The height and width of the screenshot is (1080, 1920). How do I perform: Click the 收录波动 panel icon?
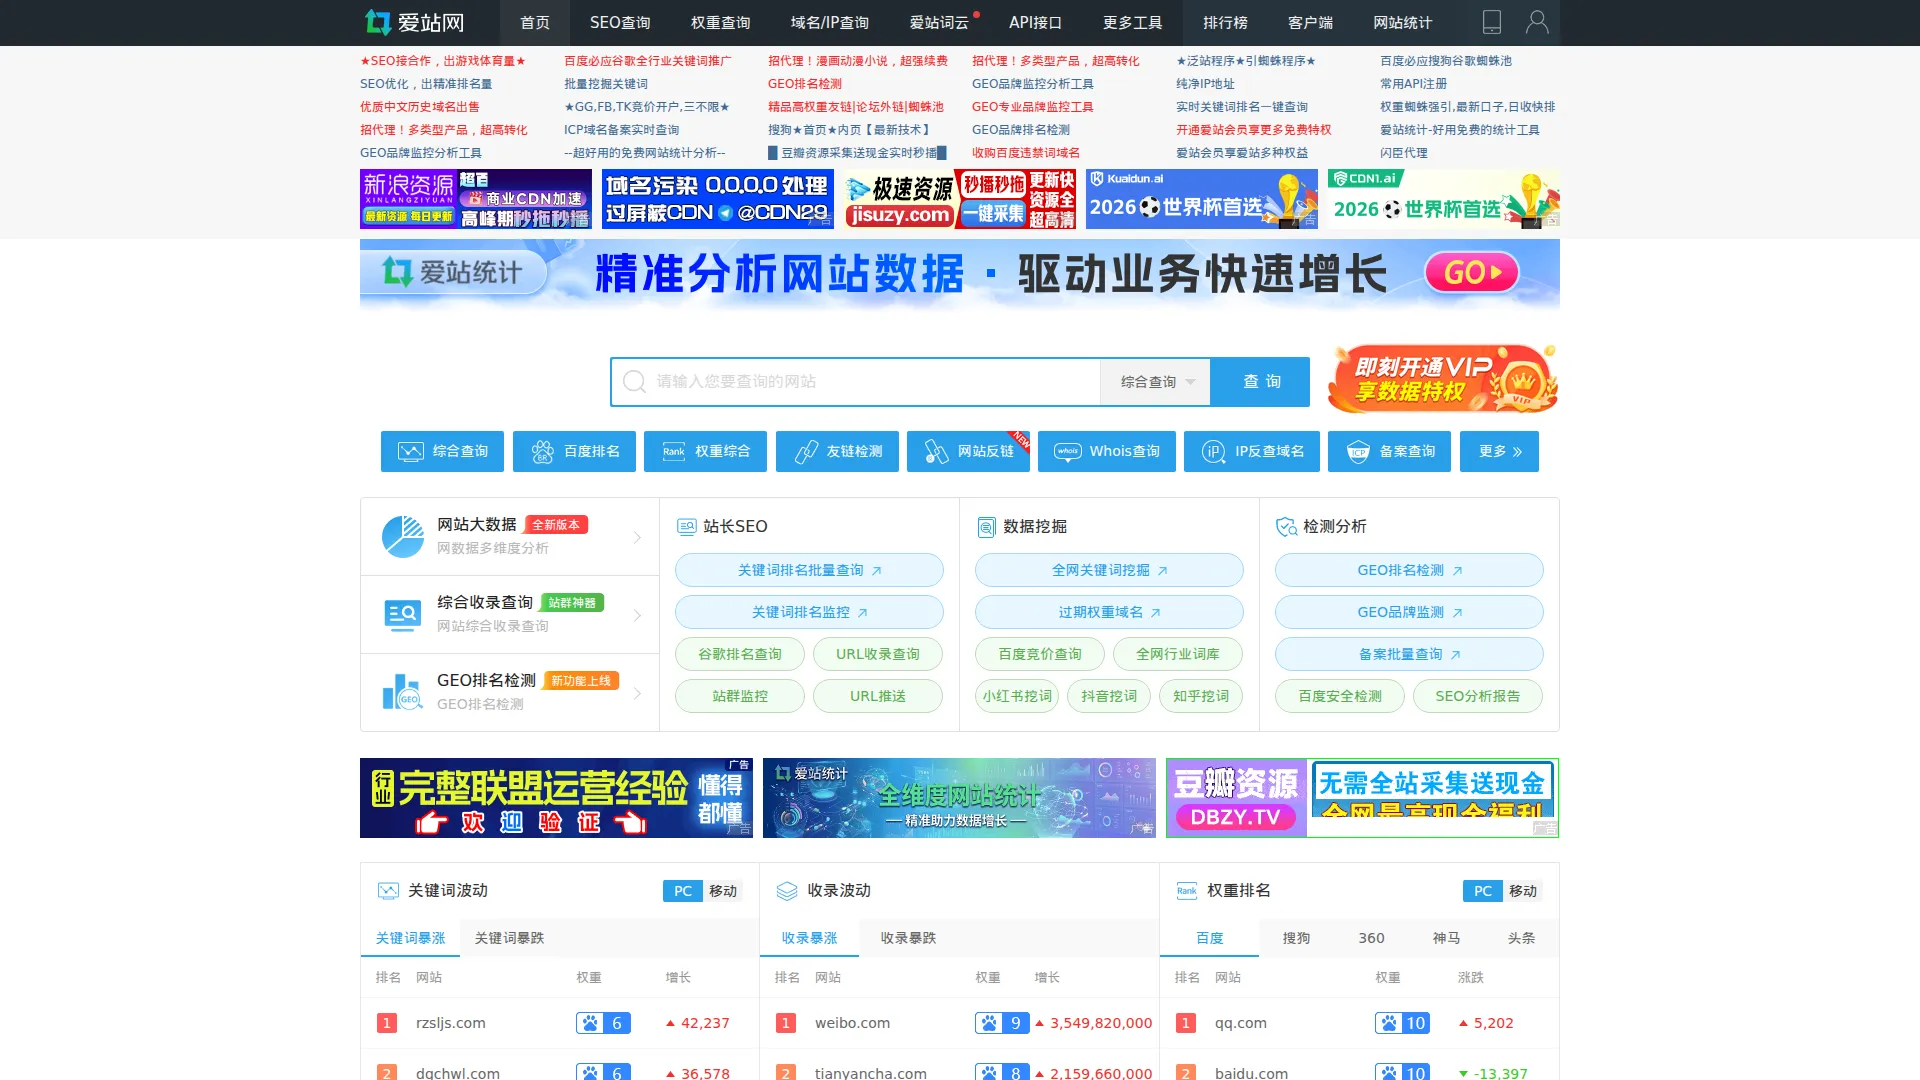[787, 891]
